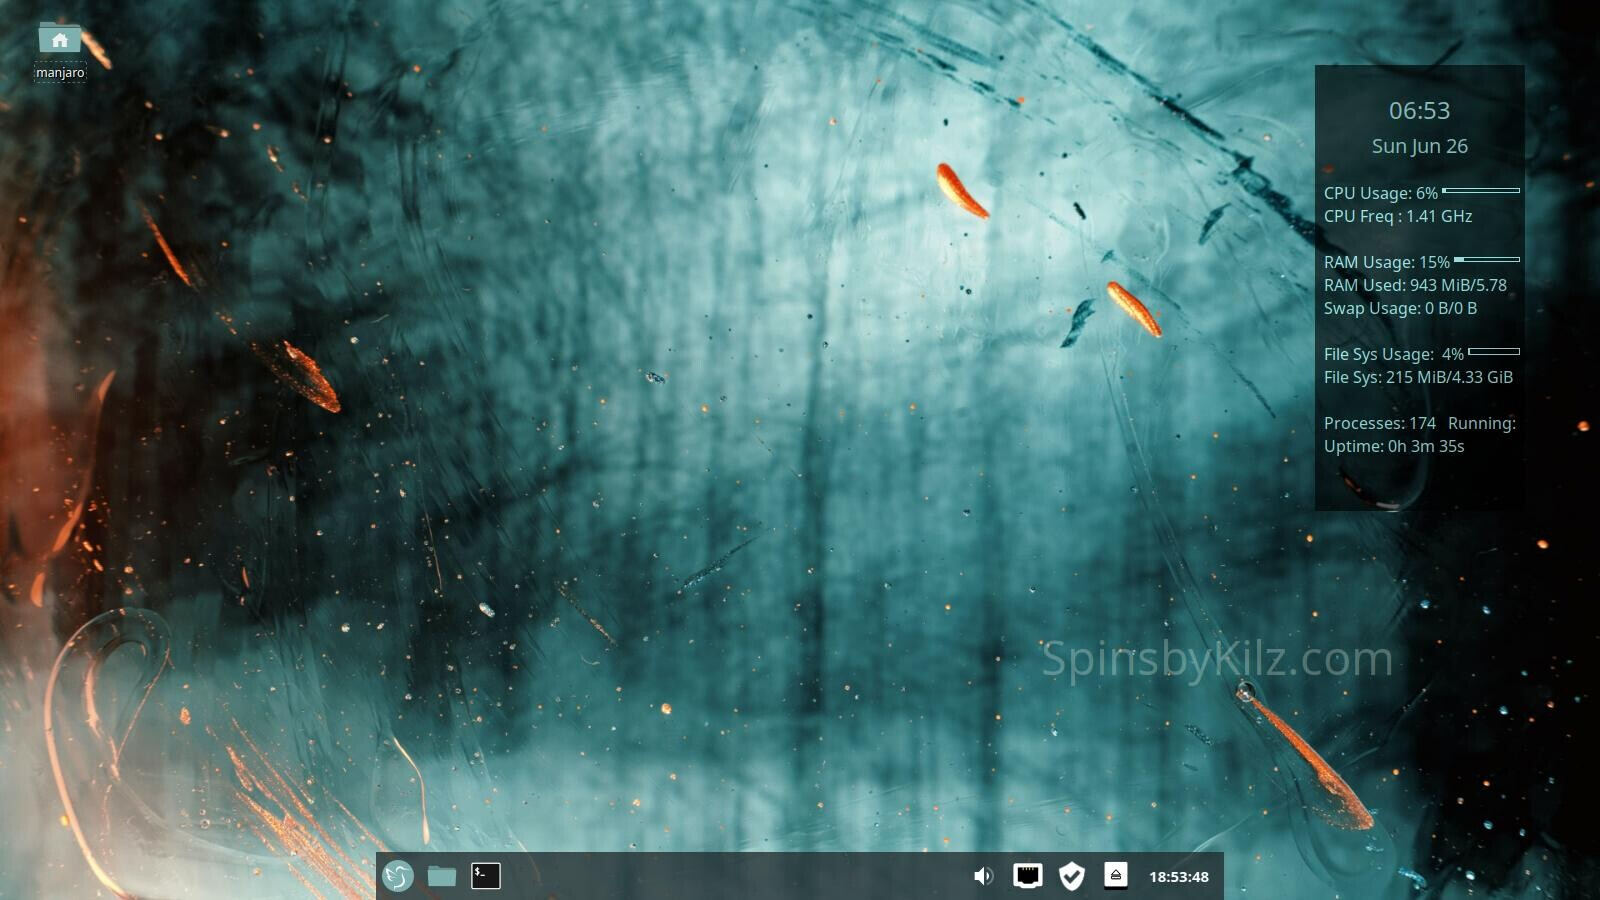1600x900 pixels.
Task: Select the manjaro desktop icon label
Action: (60, 73)
